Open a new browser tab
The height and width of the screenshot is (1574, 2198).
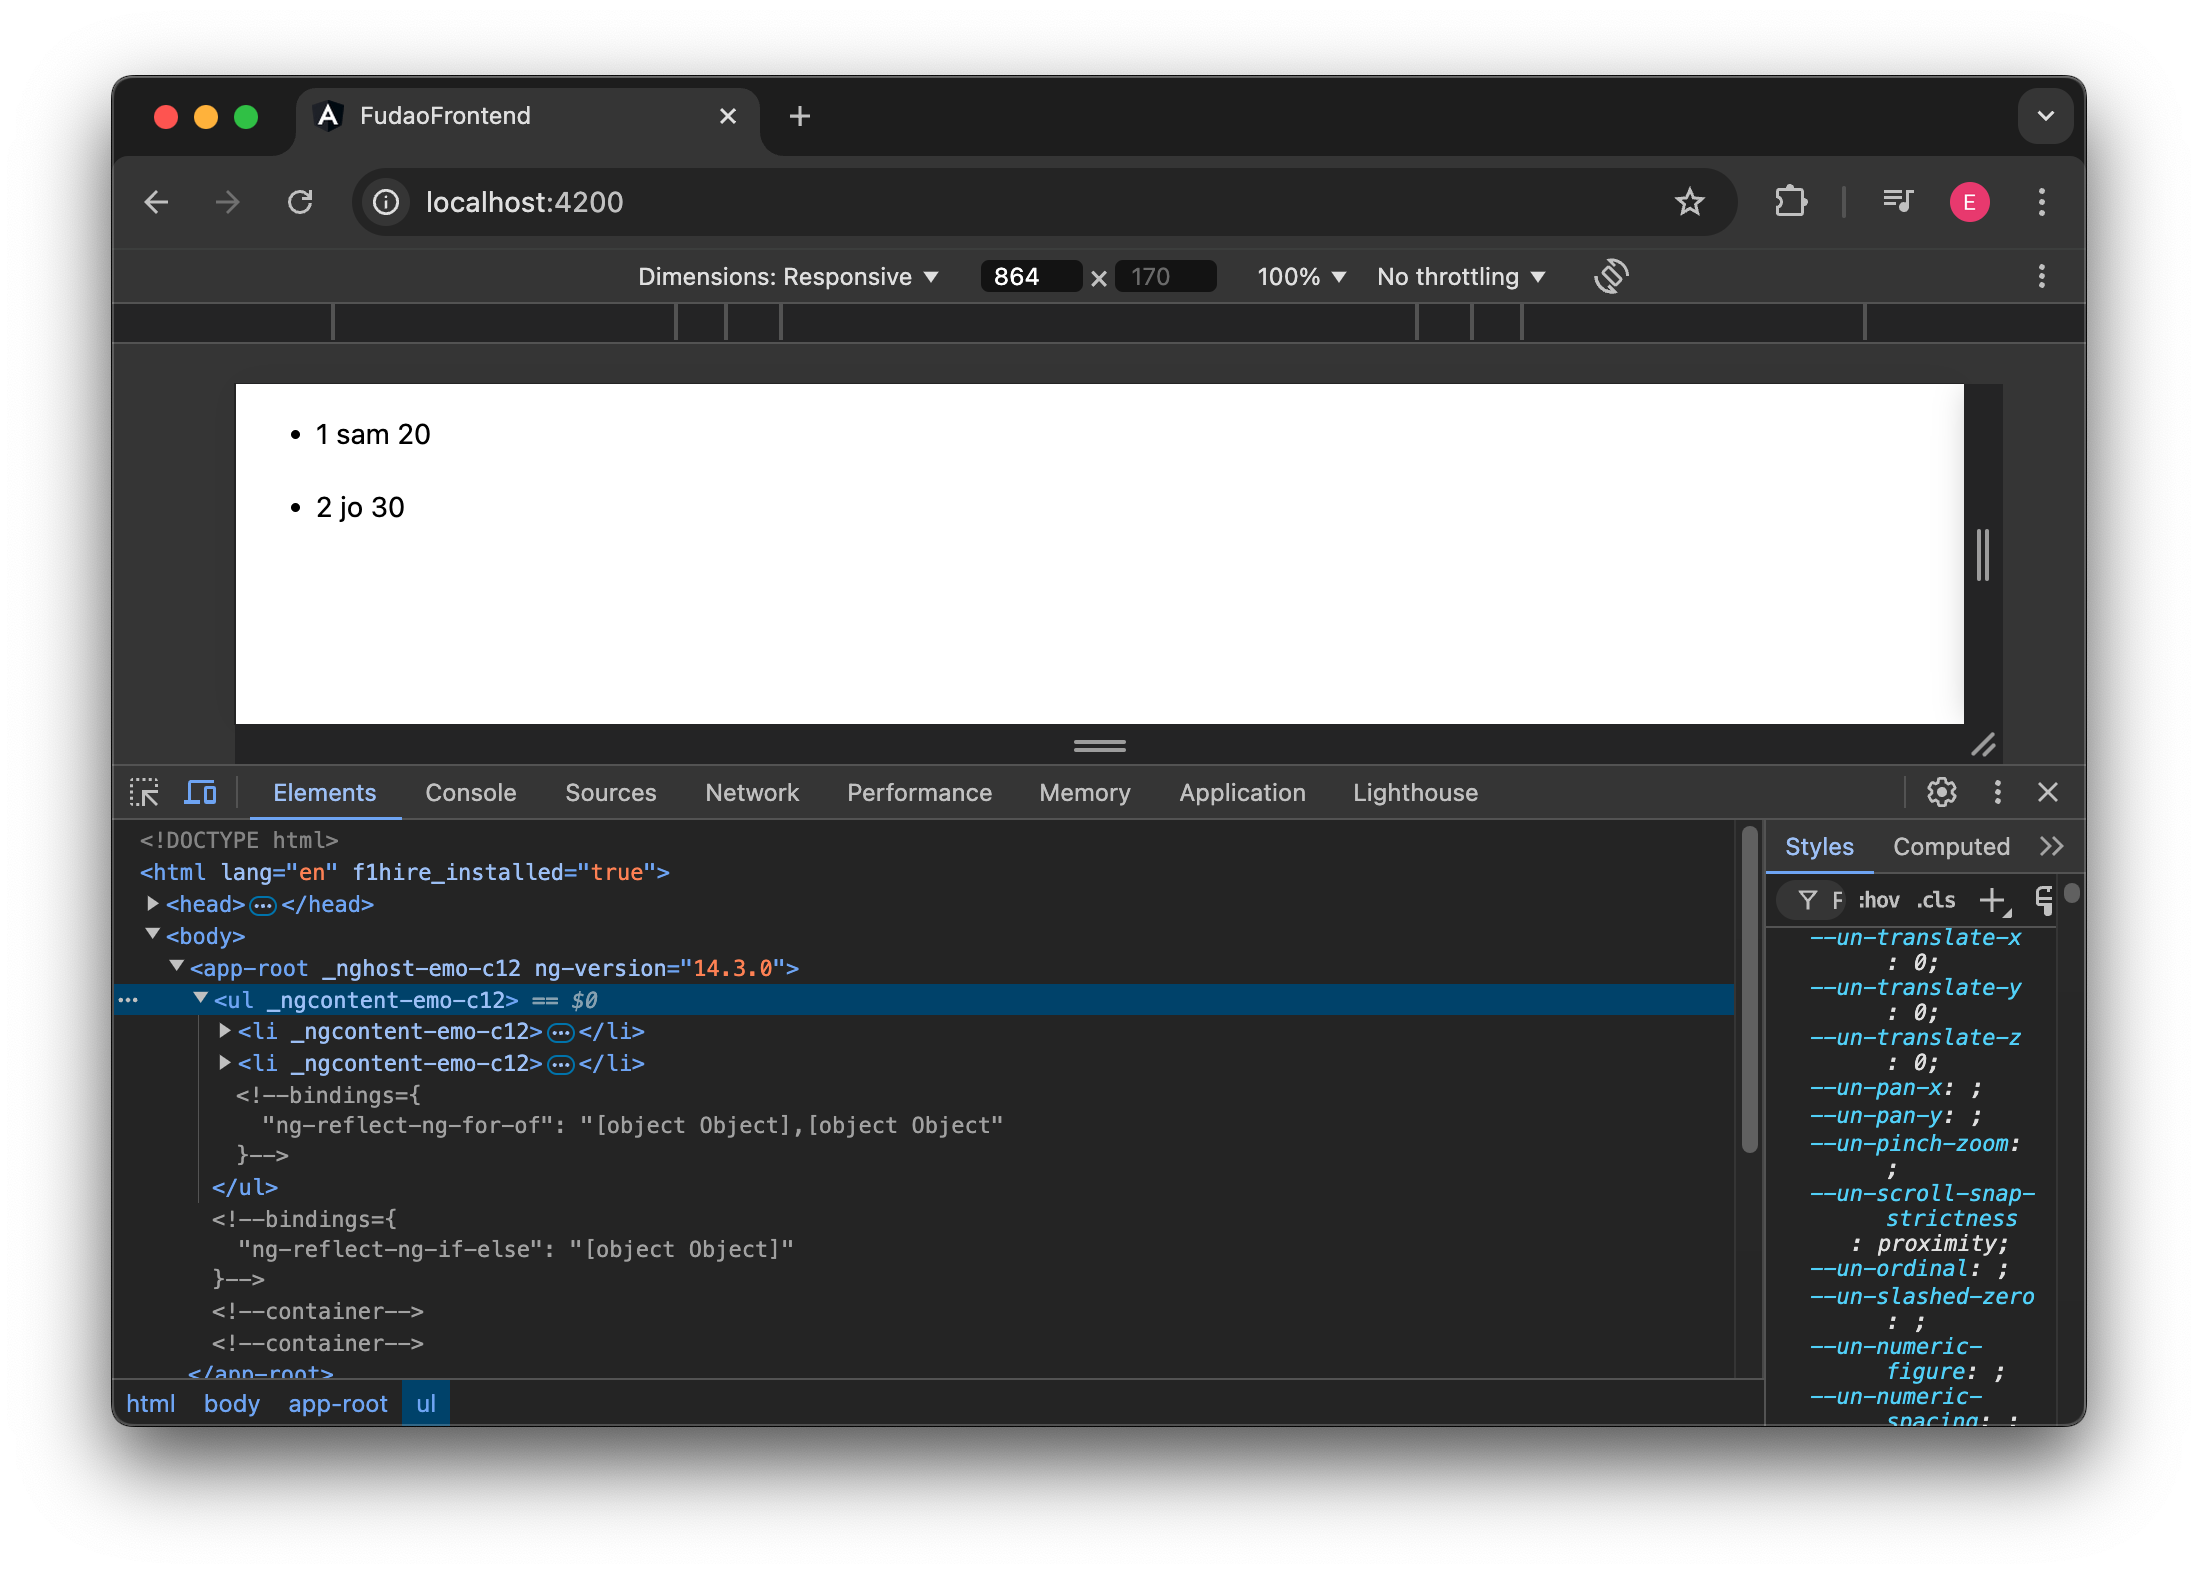coord(799,116)
